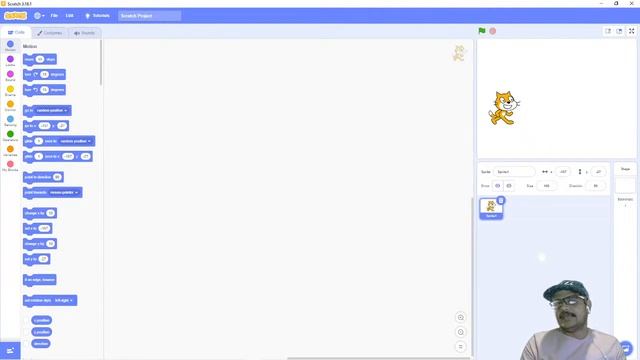Switch to the Costumes tab

50,33
